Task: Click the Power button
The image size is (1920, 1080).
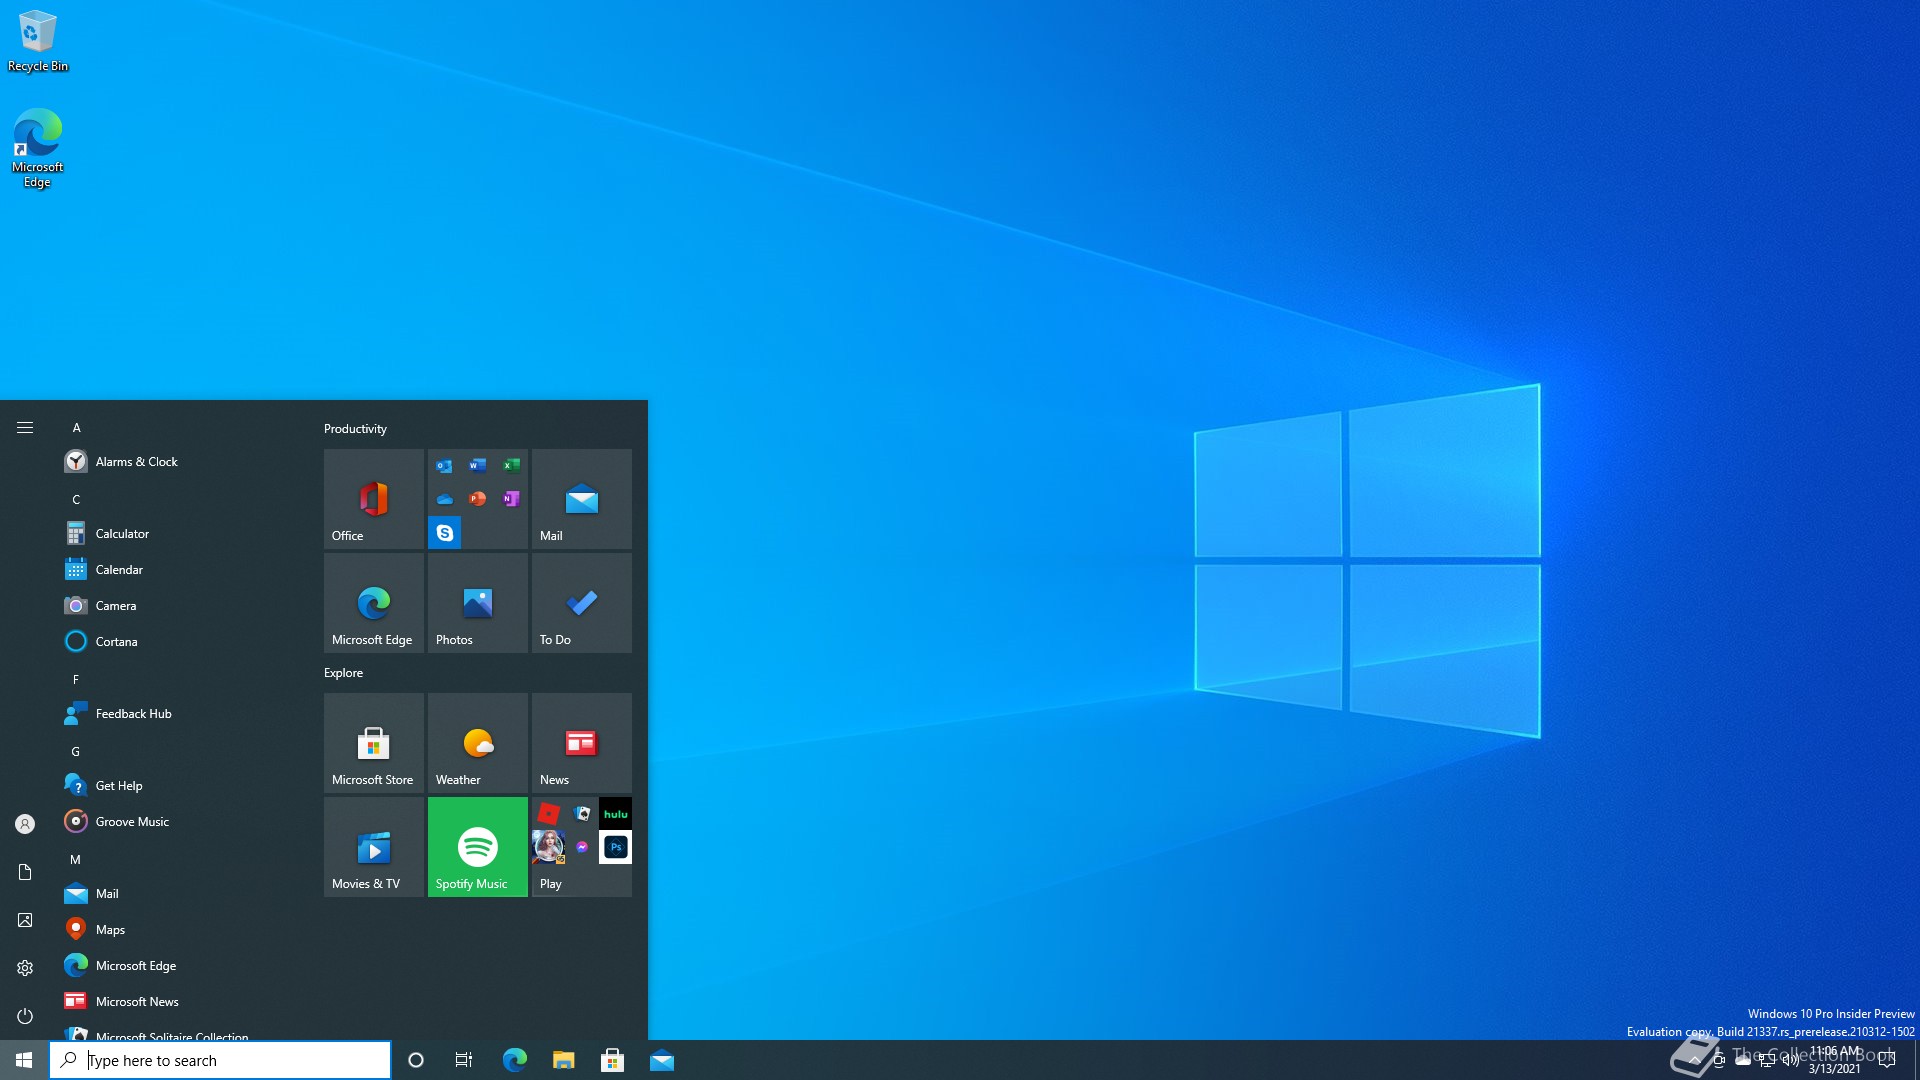Action: click(x=24, y=1015)
